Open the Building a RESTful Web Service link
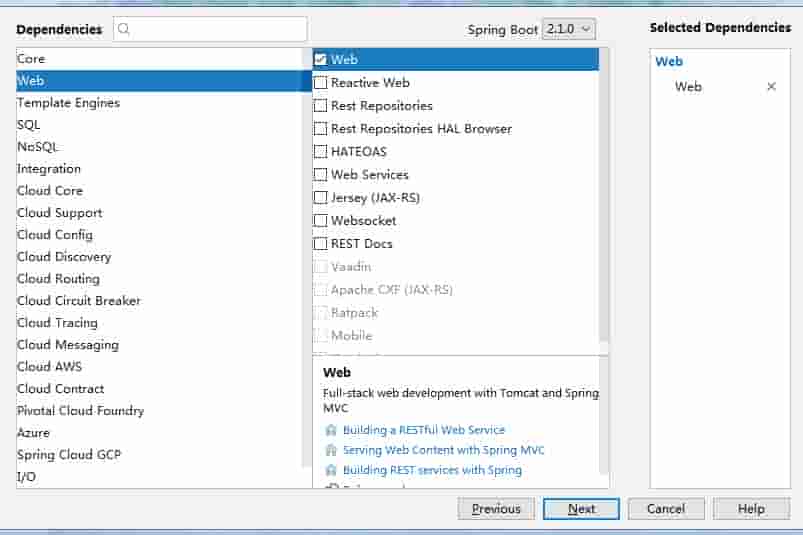Image resolution: width=803 pixels, height=535 pixels. tap(424, 430)
